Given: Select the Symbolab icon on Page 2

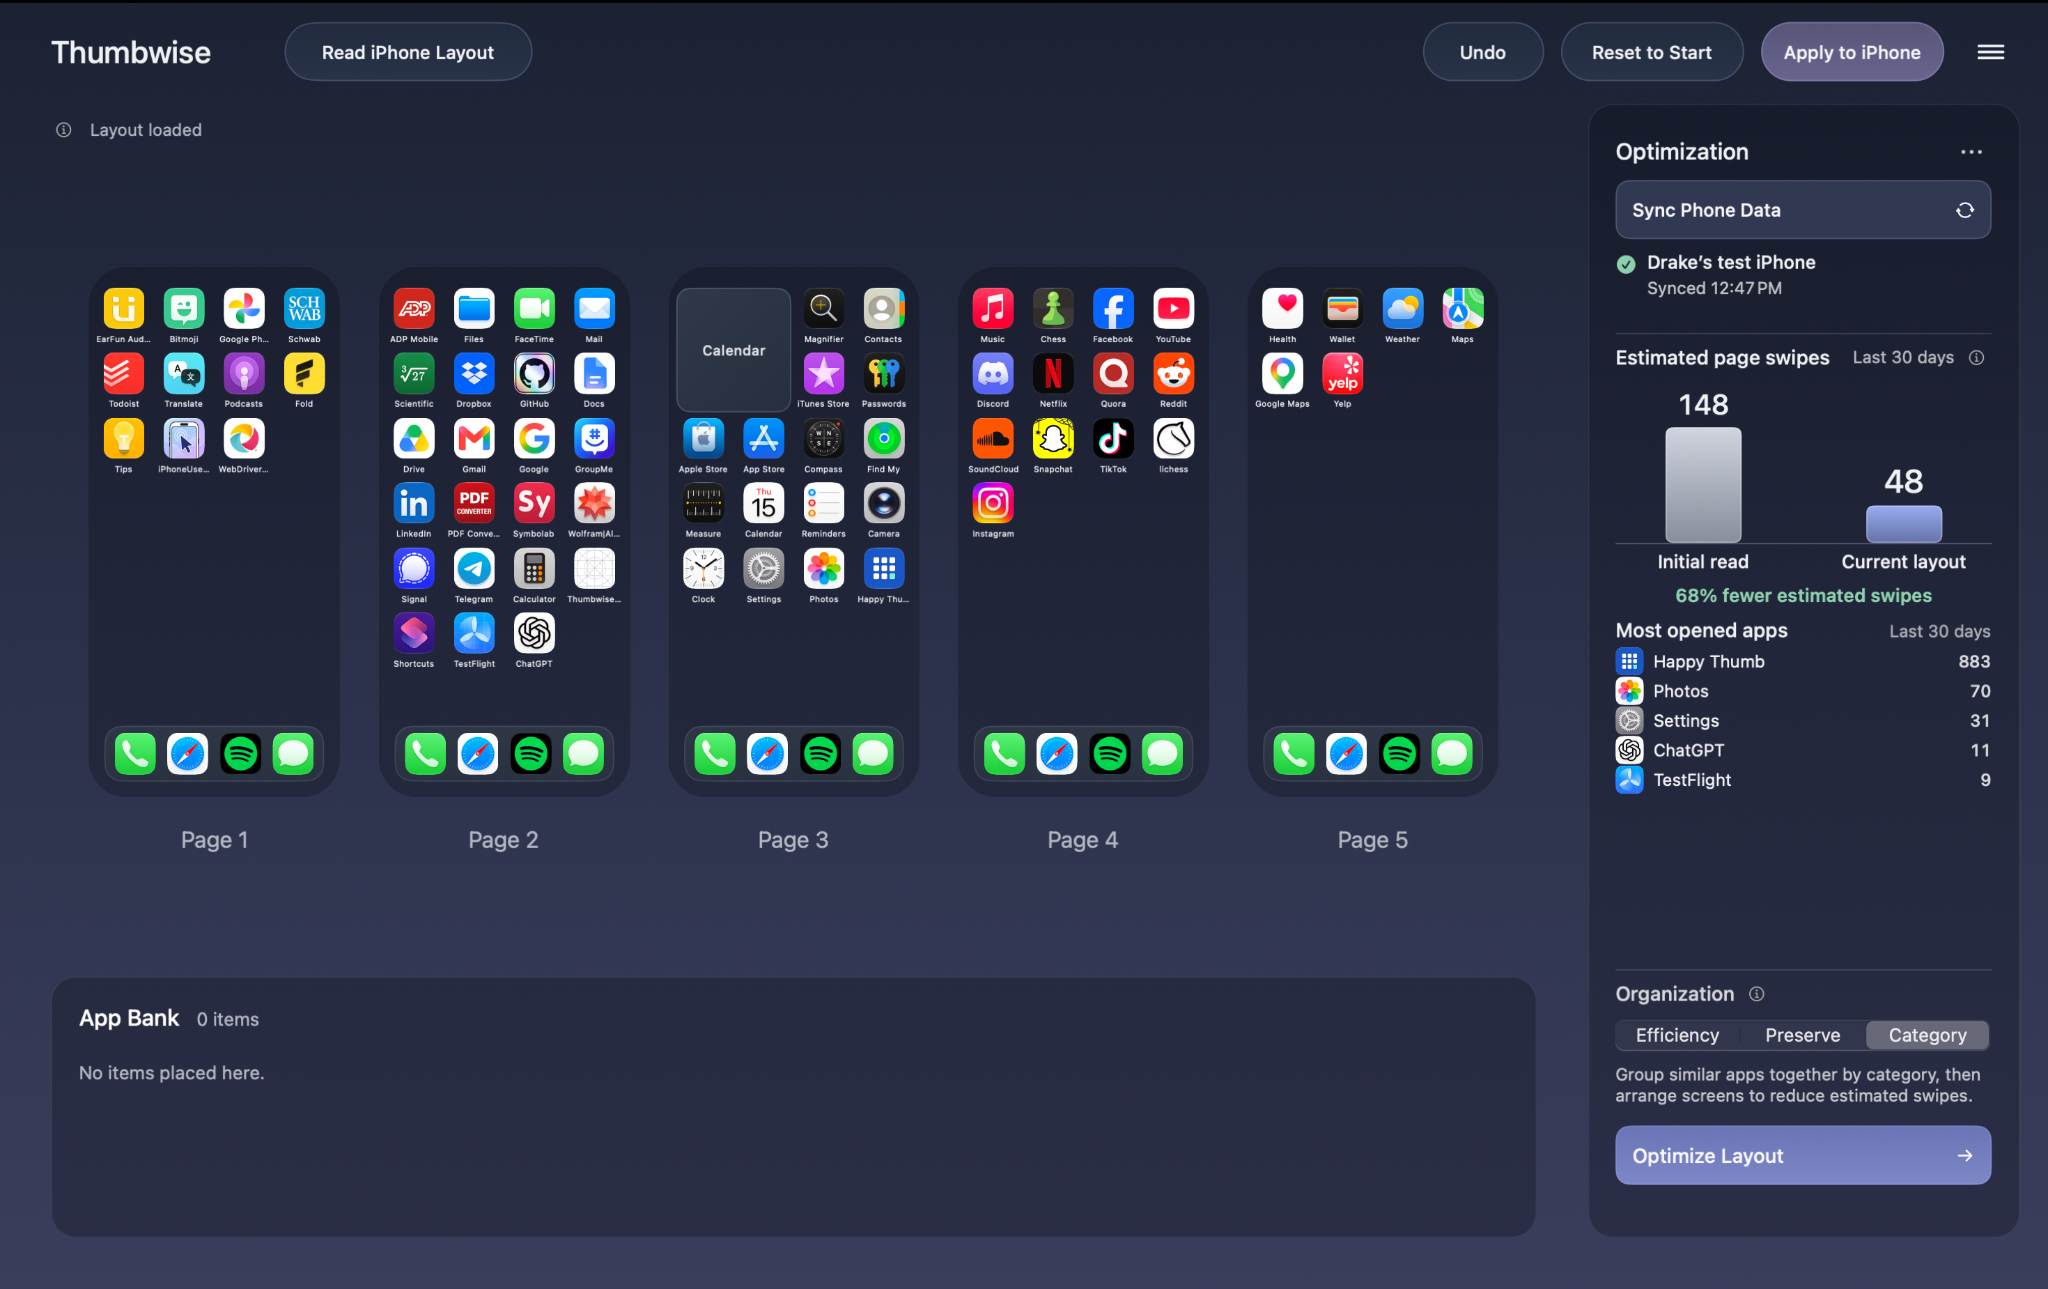Looking at the screenshot, I should coord(534,504).
